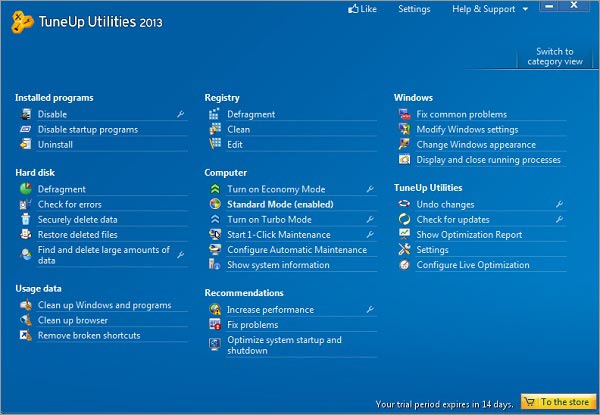
Task: Open Settings in the top bar
Action: point(414,9)
